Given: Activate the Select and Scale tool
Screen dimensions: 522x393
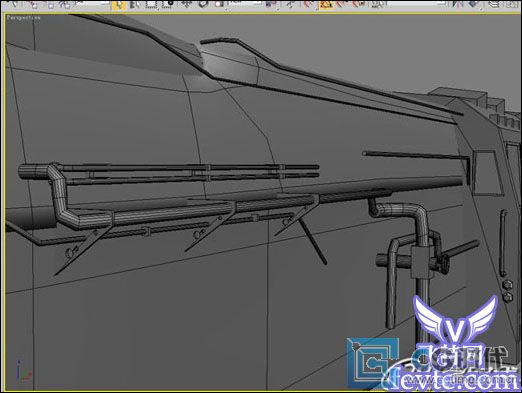Looking at the screenshot, I should click(219, 5).
